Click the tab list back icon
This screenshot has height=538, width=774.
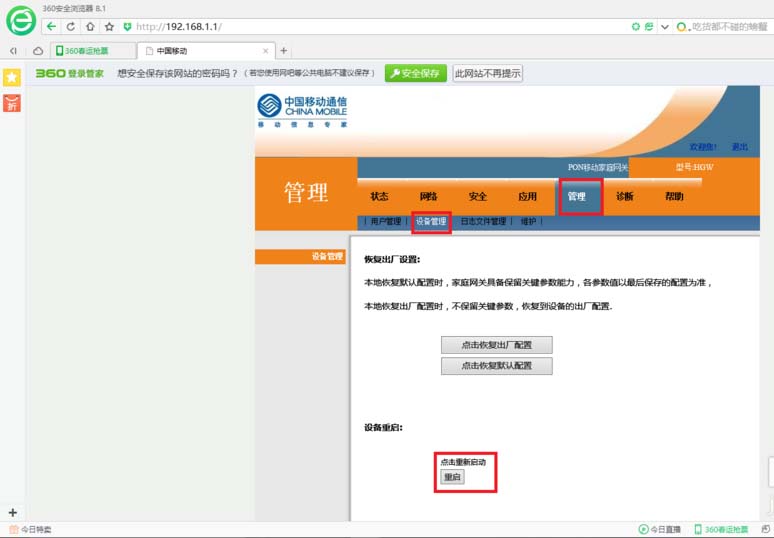click(x=13, y=51)
